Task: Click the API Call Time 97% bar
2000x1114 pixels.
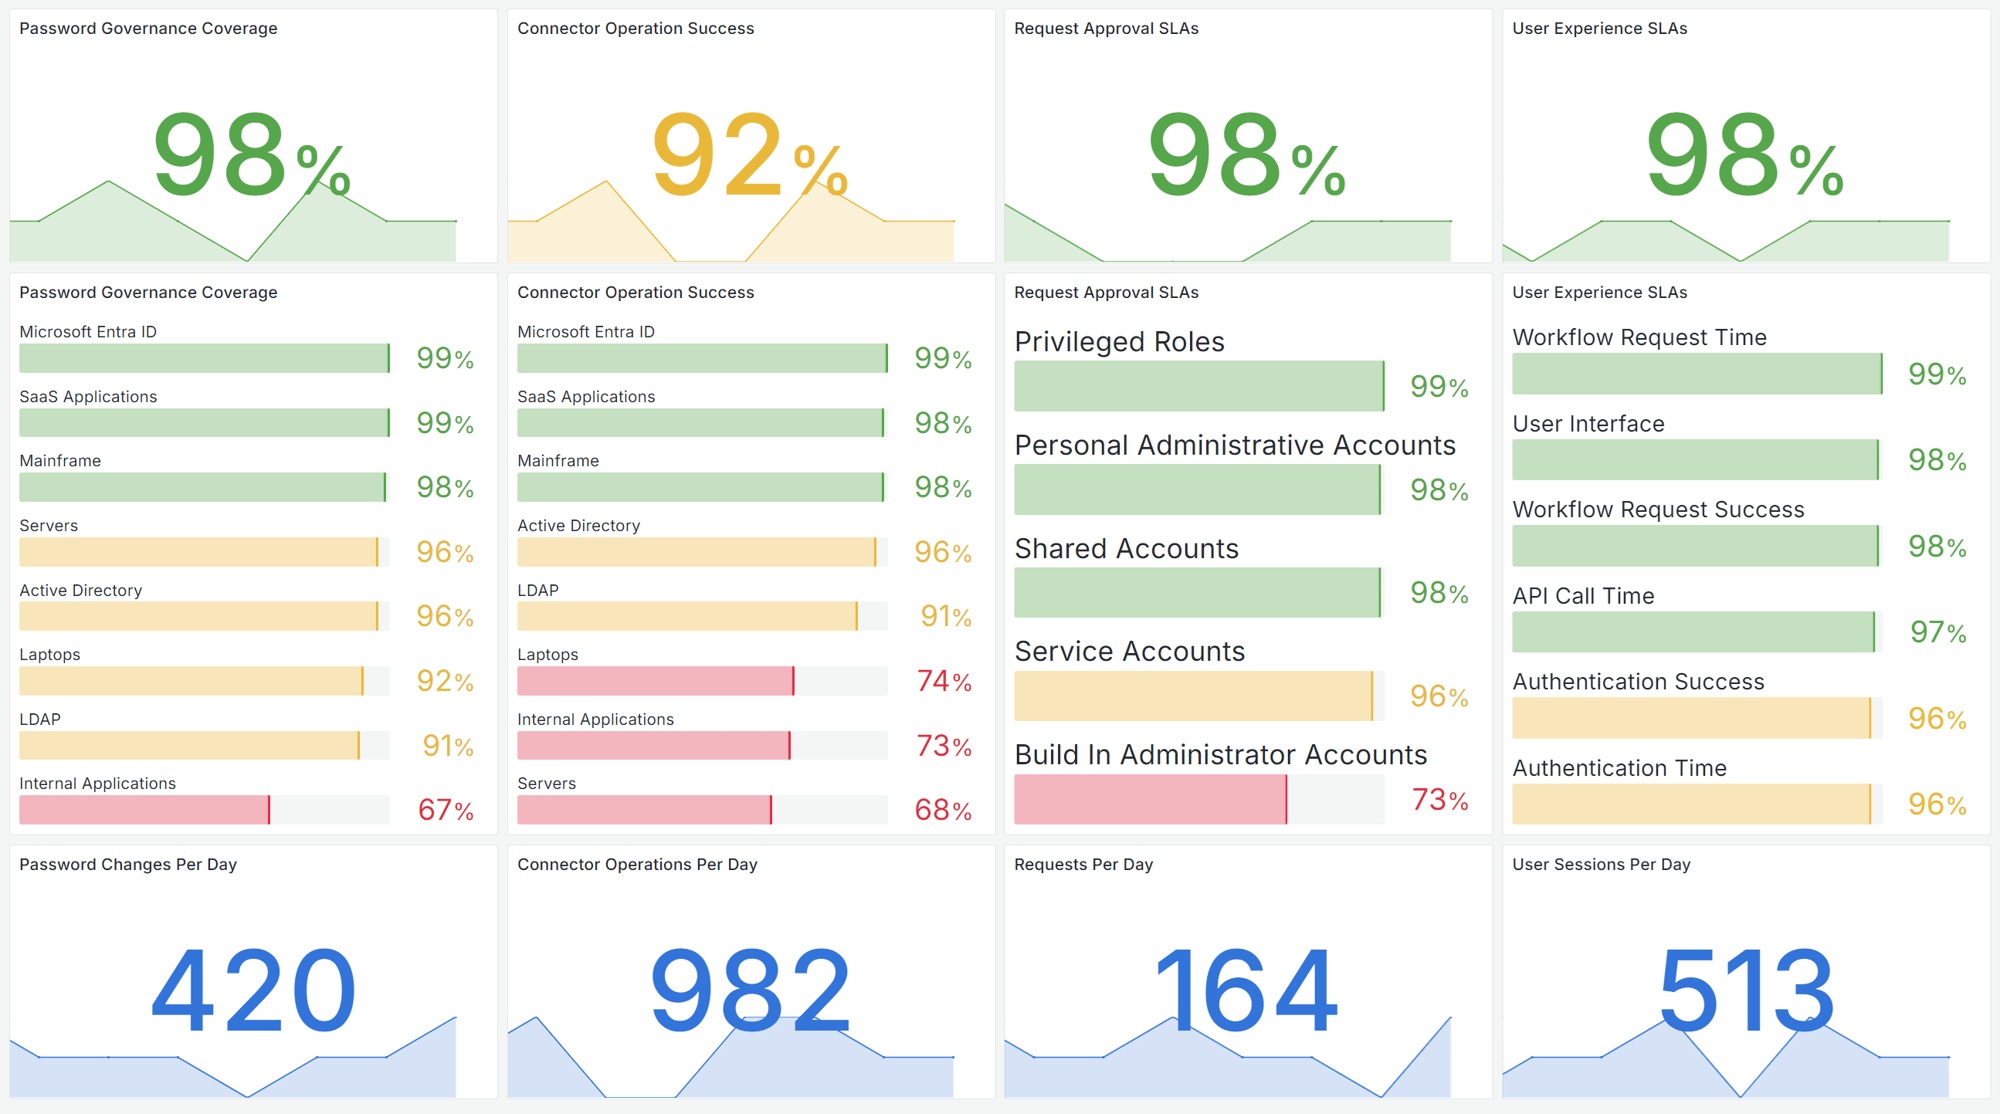Action: tap(1697, 632)
